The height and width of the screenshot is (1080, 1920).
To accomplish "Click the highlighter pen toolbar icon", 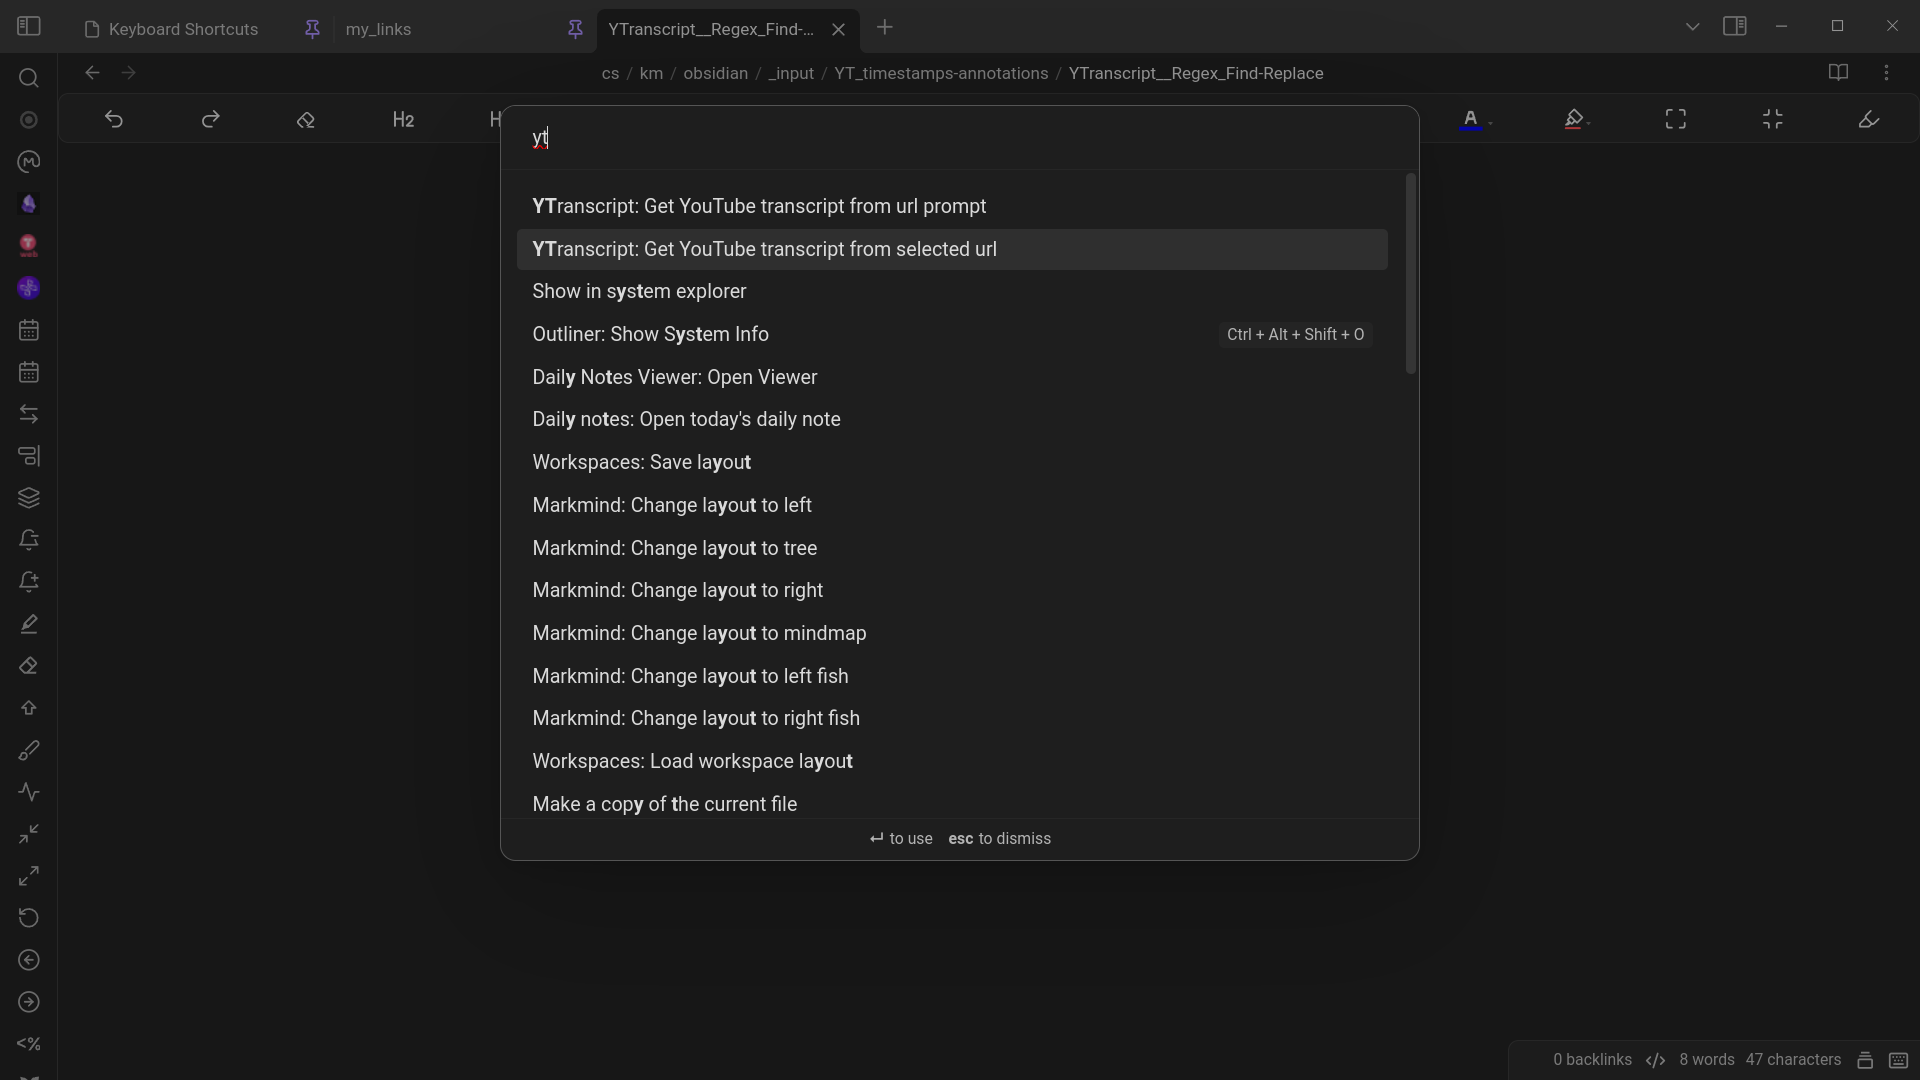I will point(1573,120).
